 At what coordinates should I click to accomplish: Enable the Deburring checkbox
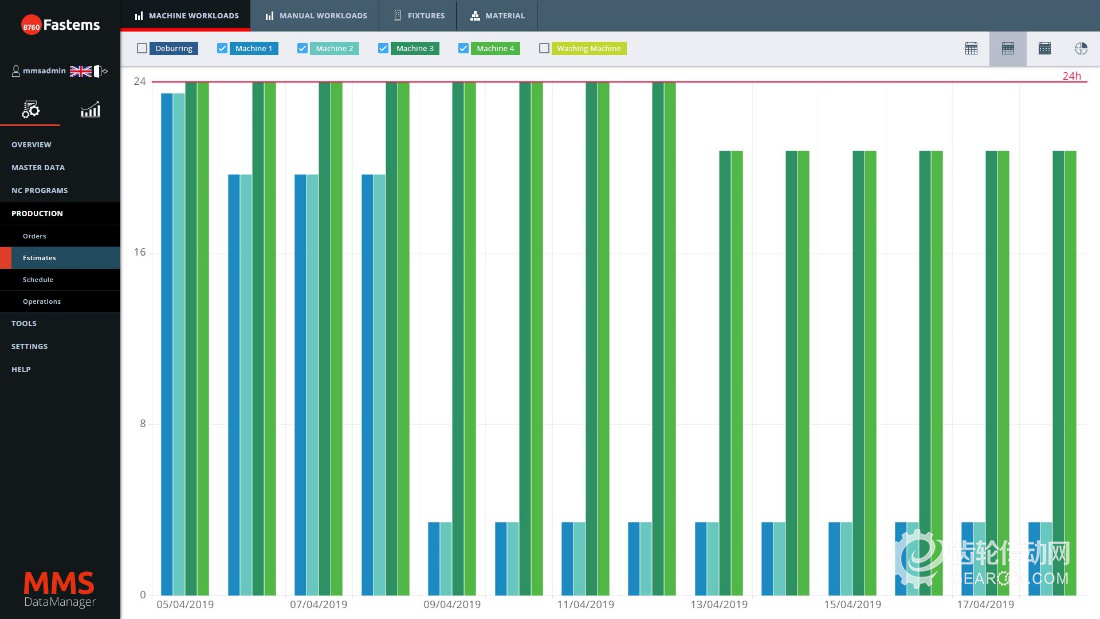[142, 48]
